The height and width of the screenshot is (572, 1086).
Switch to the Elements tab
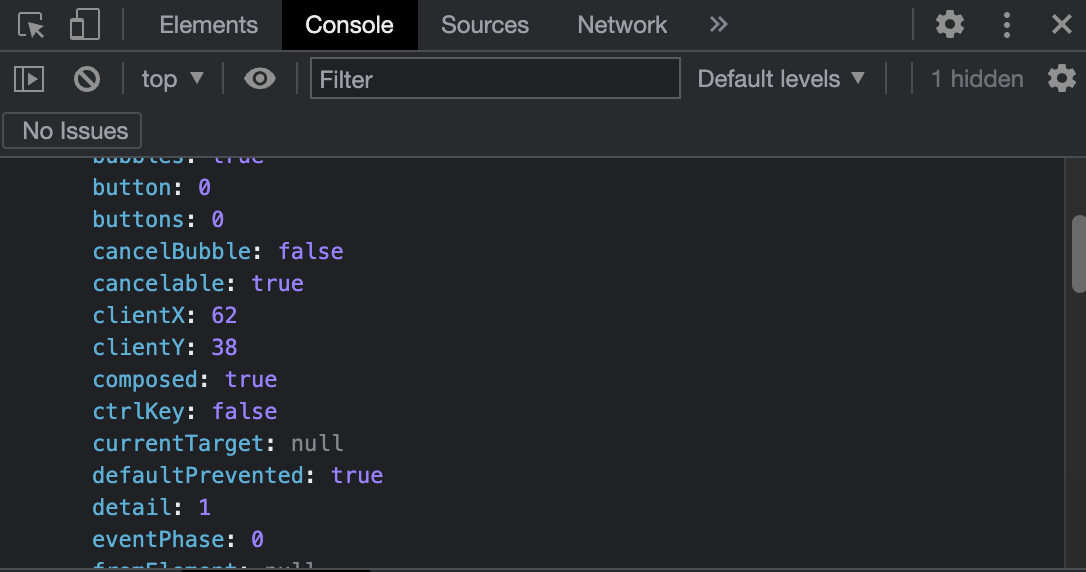point(208,25)
